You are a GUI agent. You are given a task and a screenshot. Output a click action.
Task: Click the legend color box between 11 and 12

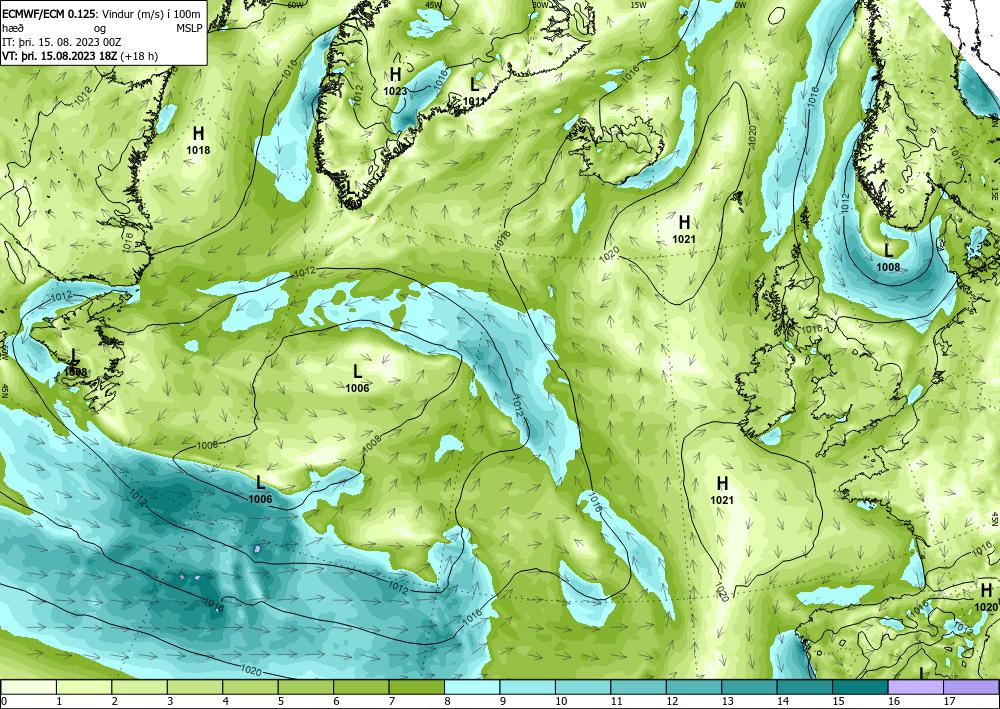click(639, 687)
